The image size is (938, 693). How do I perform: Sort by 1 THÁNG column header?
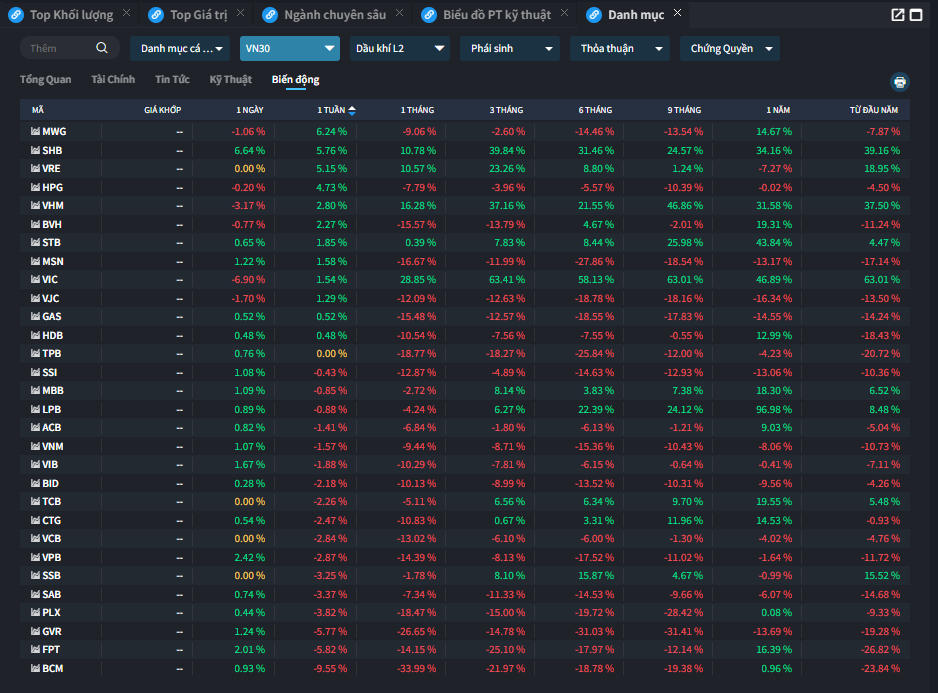coord(417,110)
